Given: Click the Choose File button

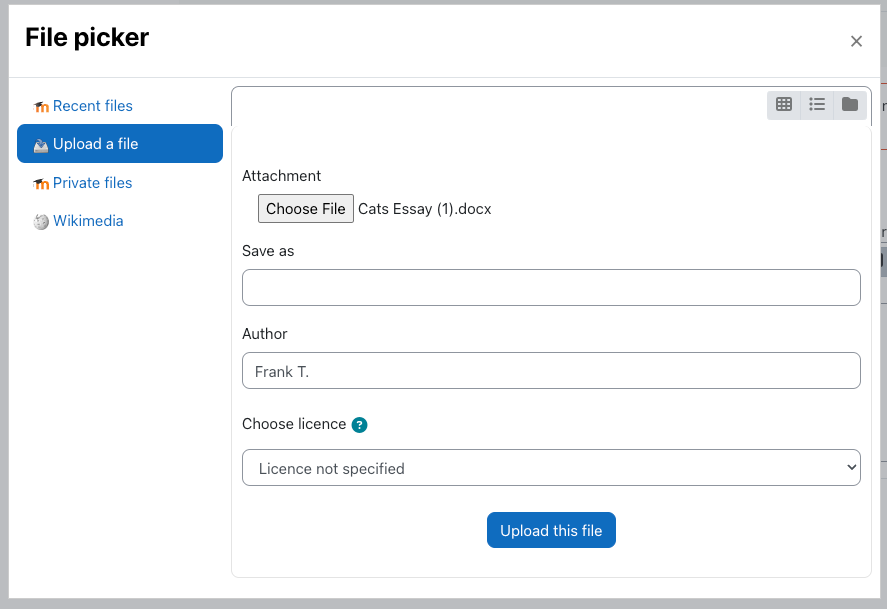Looking at the screenshot, I should pyautogui.click(x=305, y=209).
